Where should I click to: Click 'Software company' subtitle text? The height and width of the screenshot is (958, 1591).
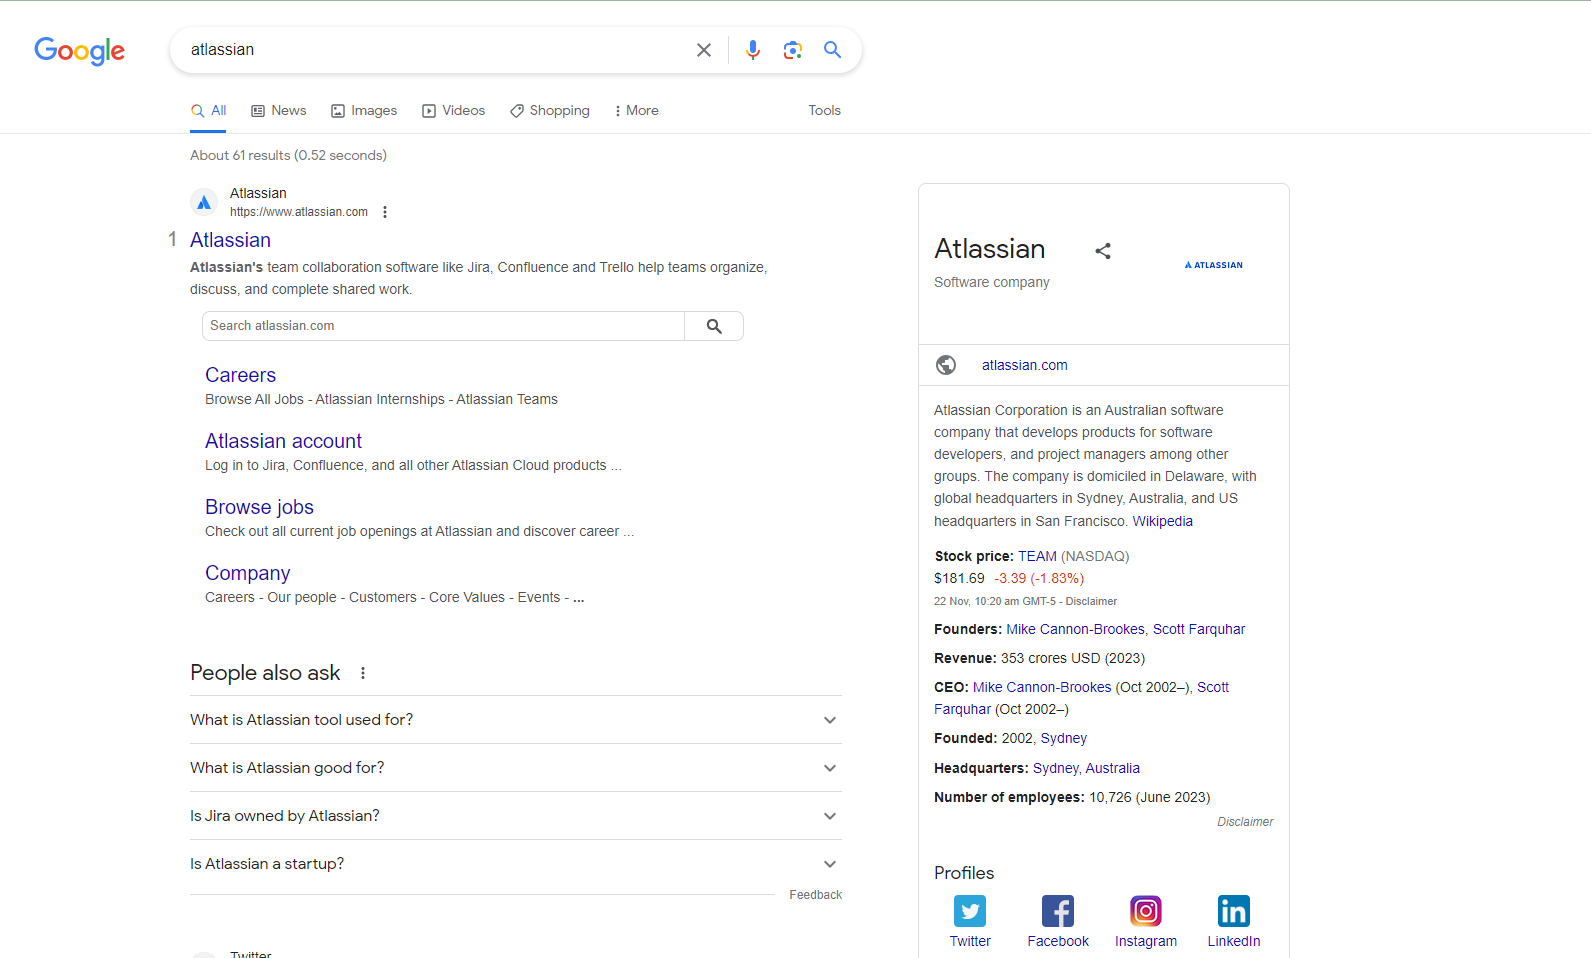(x=992, y=282)
